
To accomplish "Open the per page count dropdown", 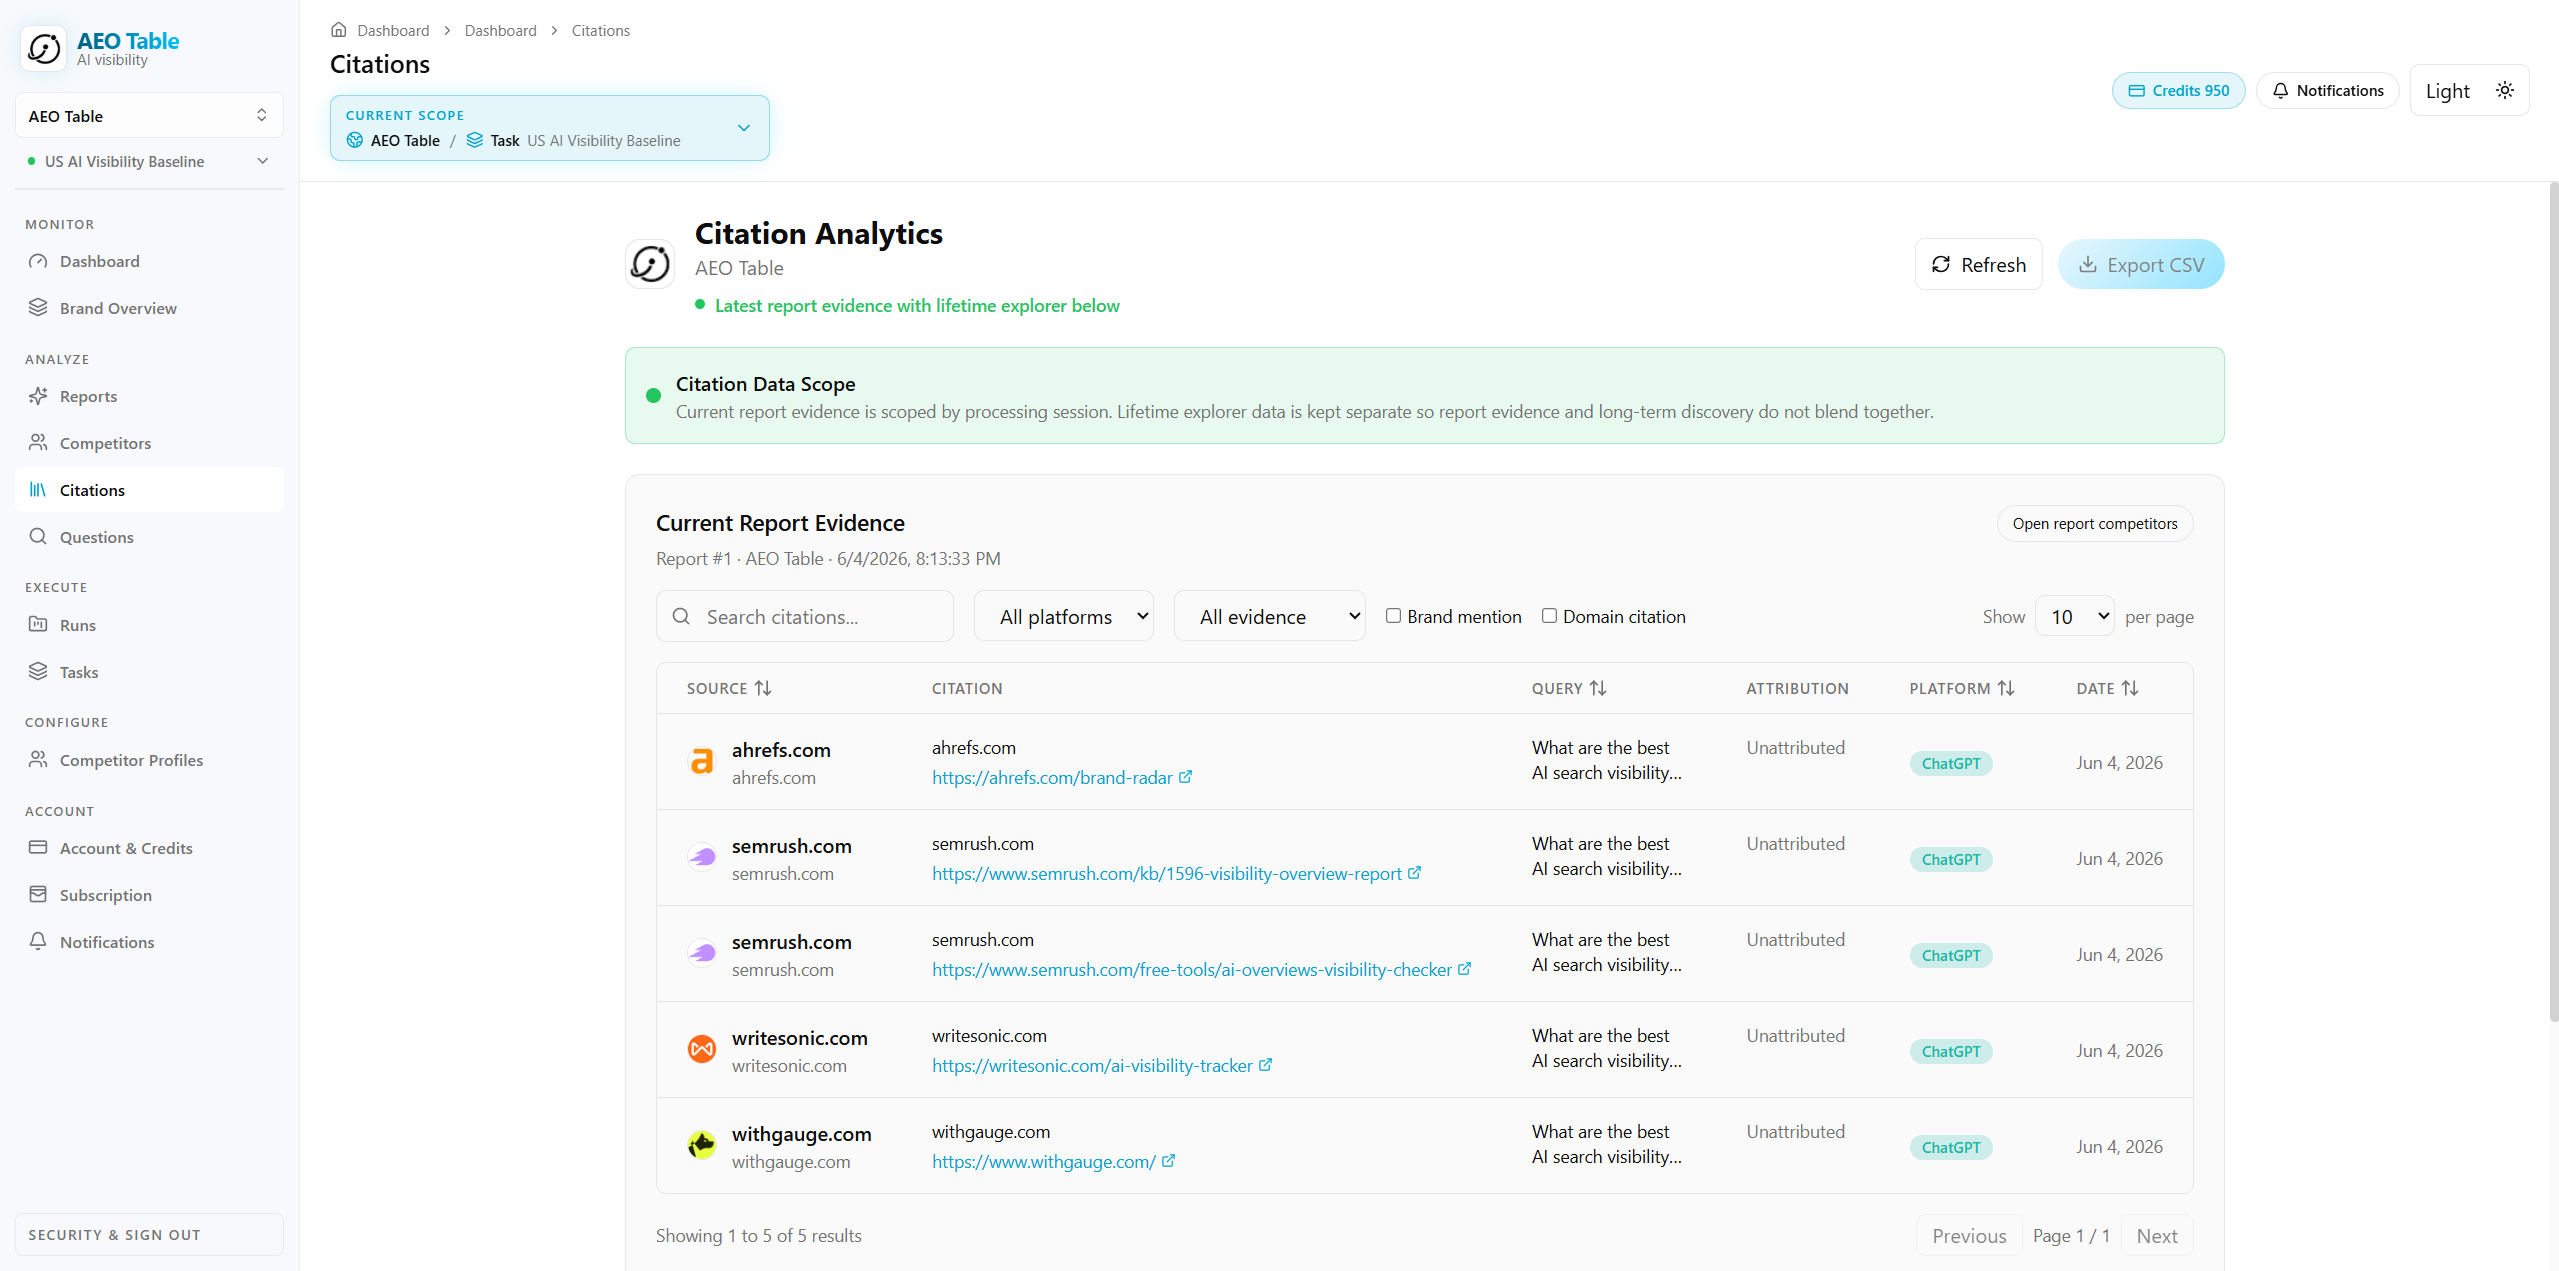I will coord(2075,617).
